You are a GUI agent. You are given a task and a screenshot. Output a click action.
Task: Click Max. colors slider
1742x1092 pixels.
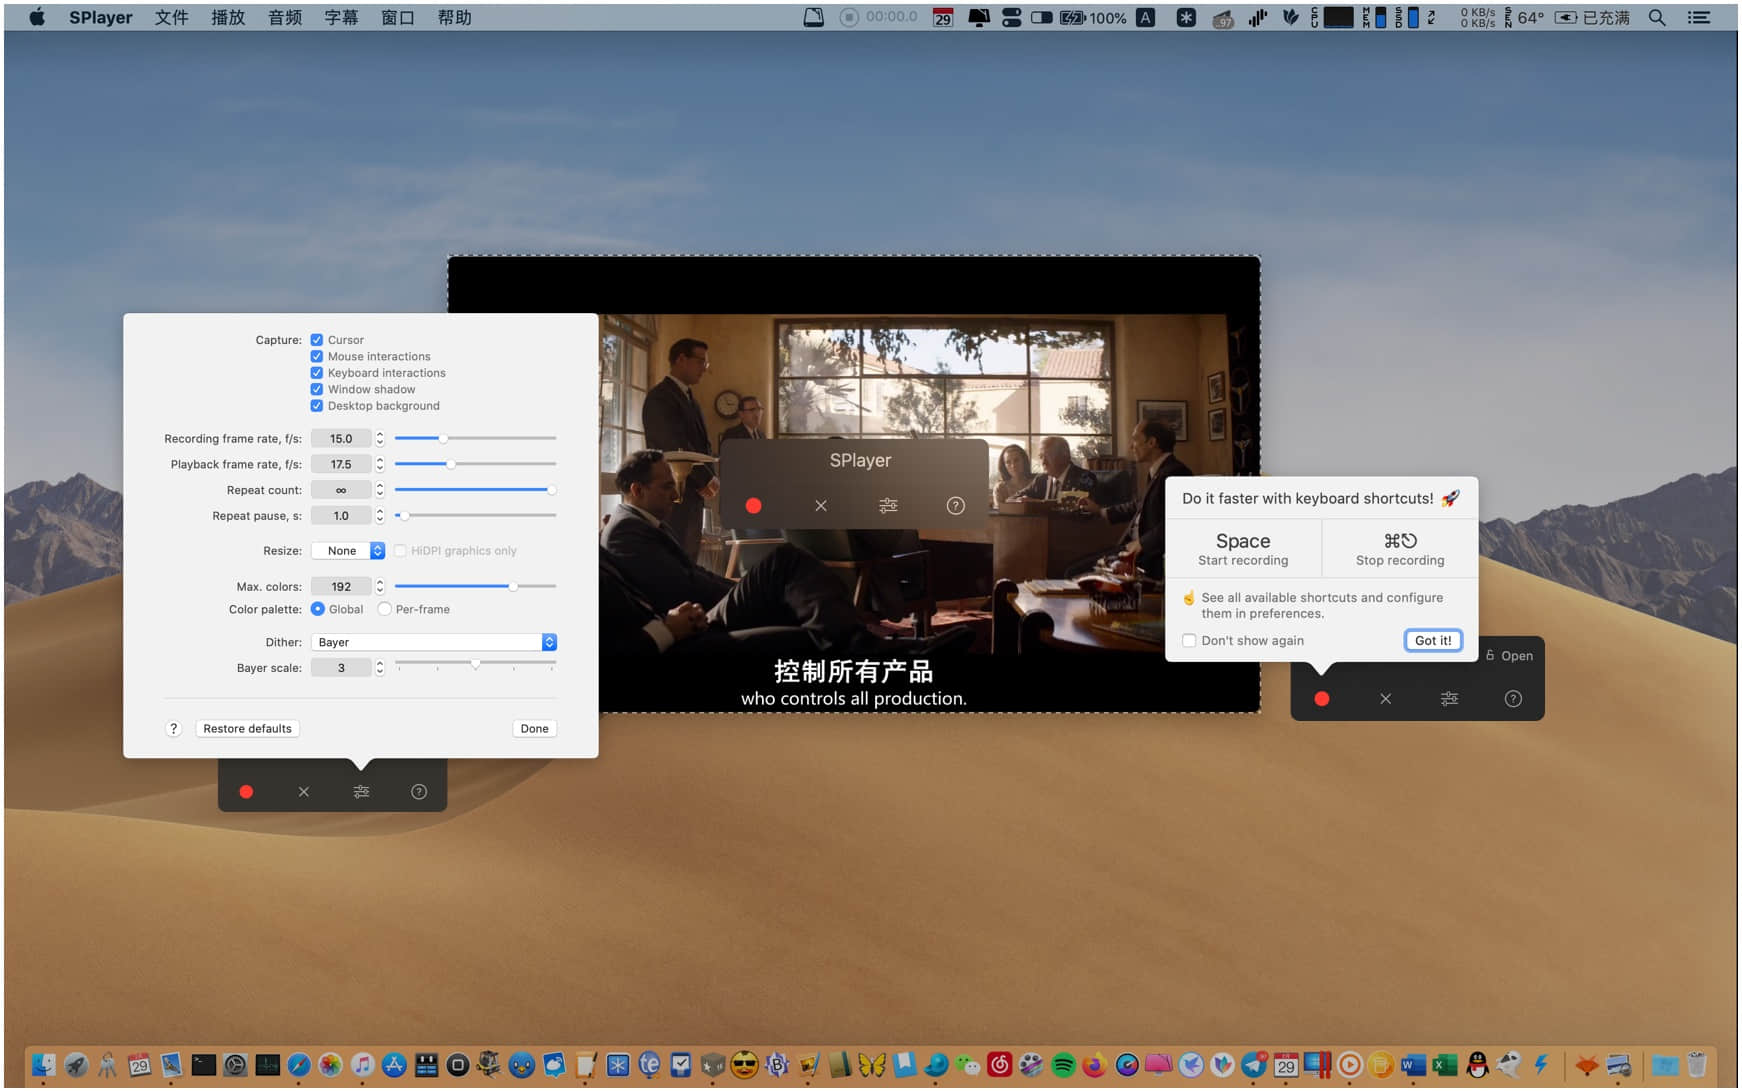click(x=475, y=587)
